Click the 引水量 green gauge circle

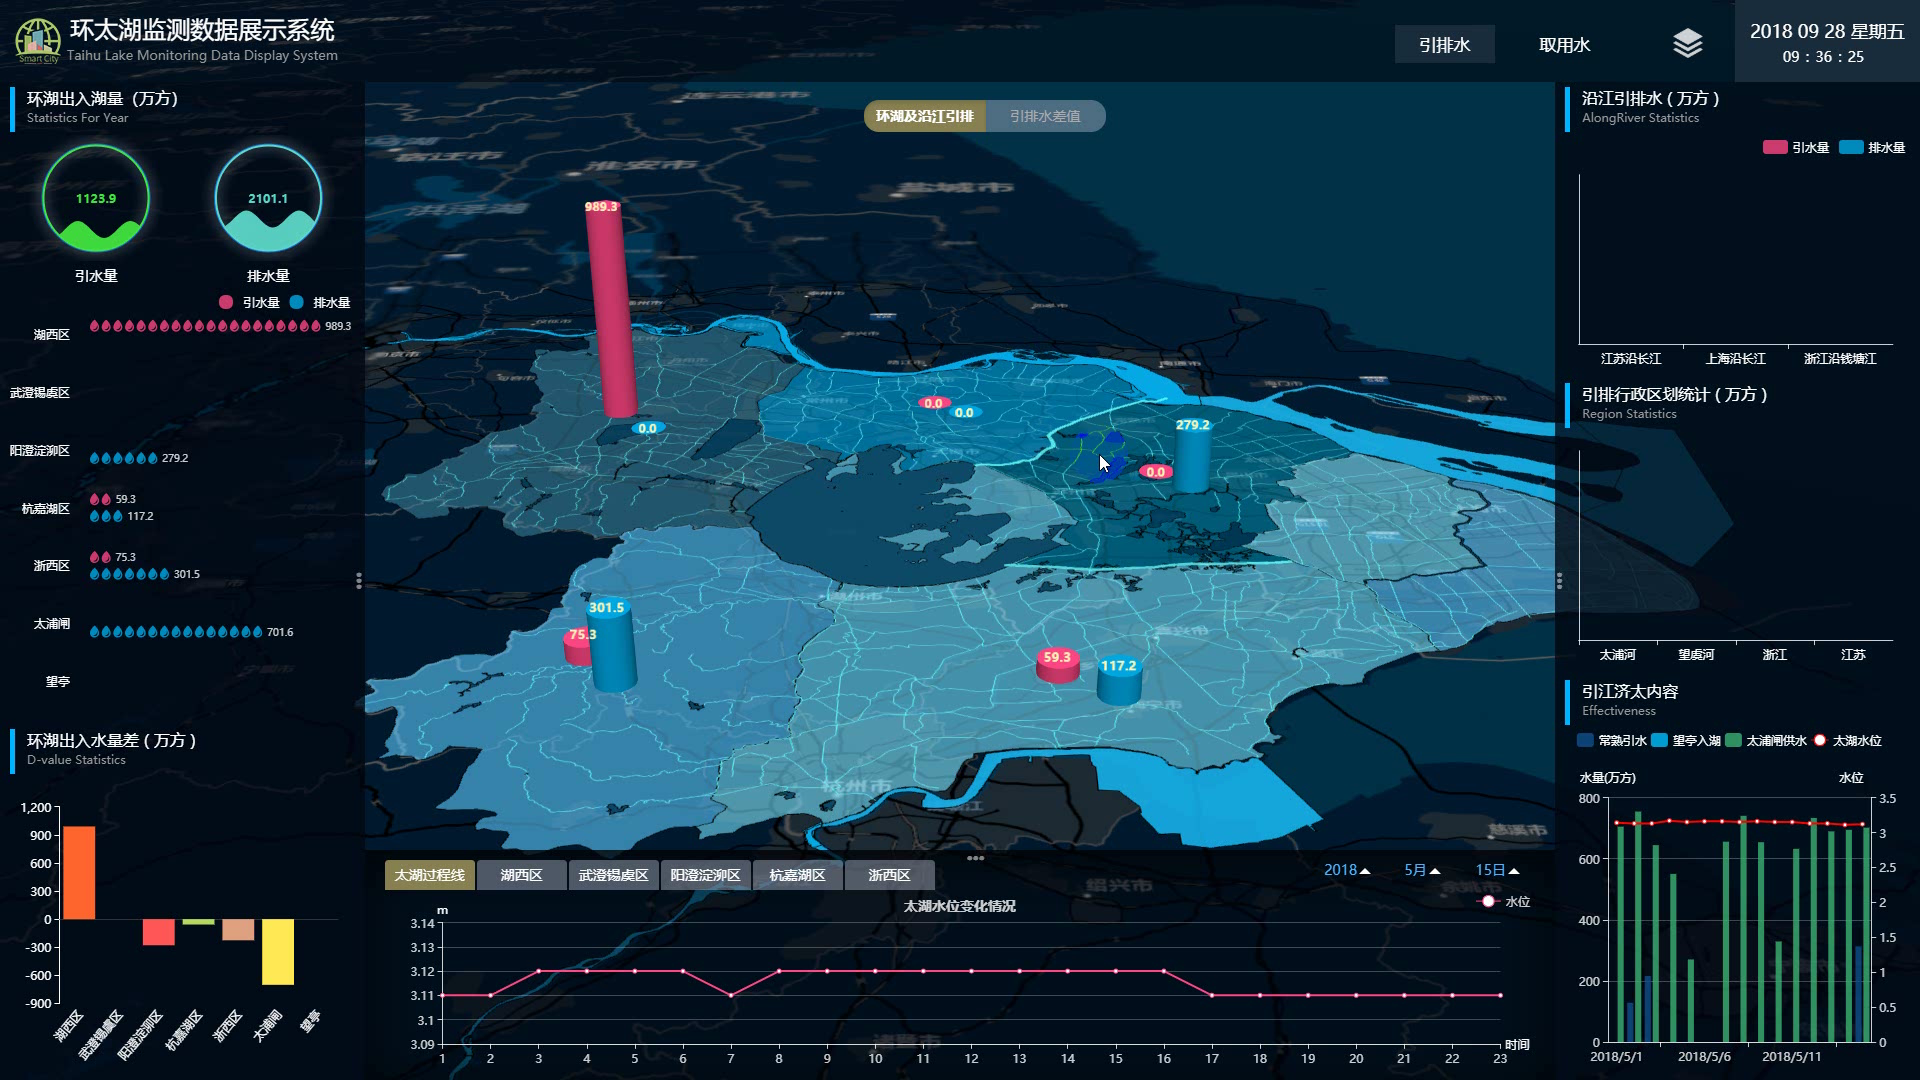pyautogui.click(x=96, y=199)
